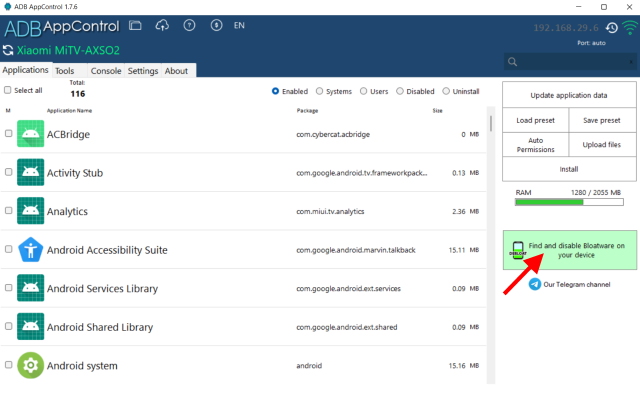Click the Load preset button
Screen dimensions: 640x393
click(536, 120)
